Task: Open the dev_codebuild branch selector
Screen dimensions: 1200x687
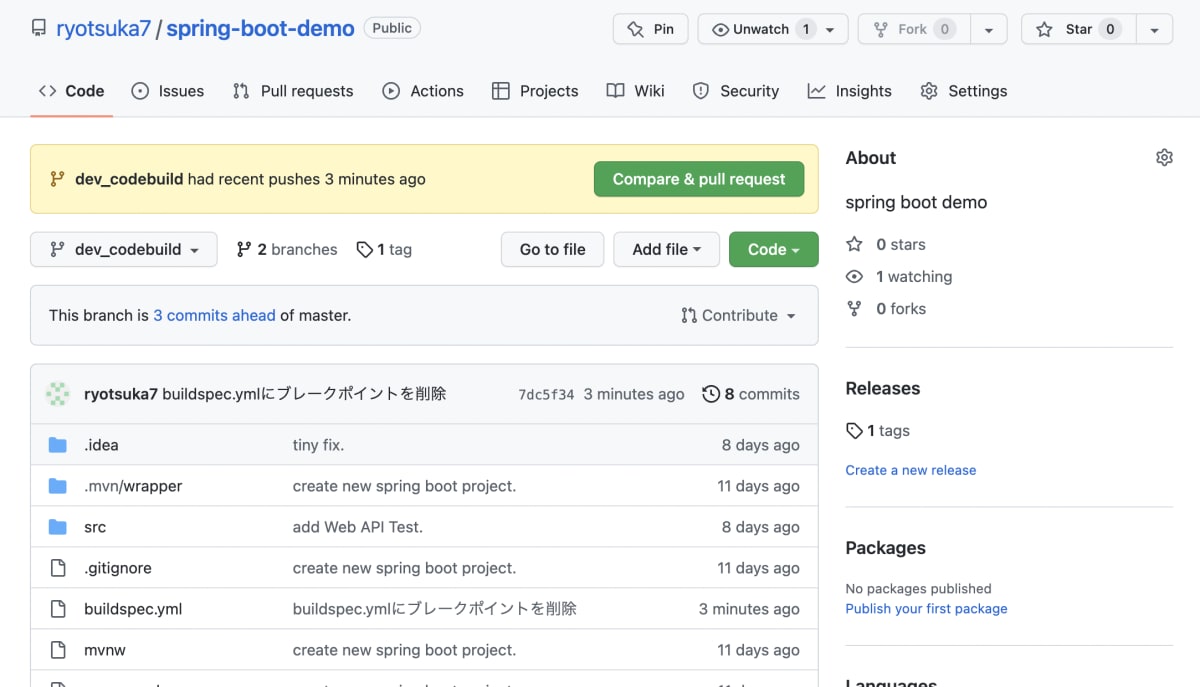Action: coord(124,249)
